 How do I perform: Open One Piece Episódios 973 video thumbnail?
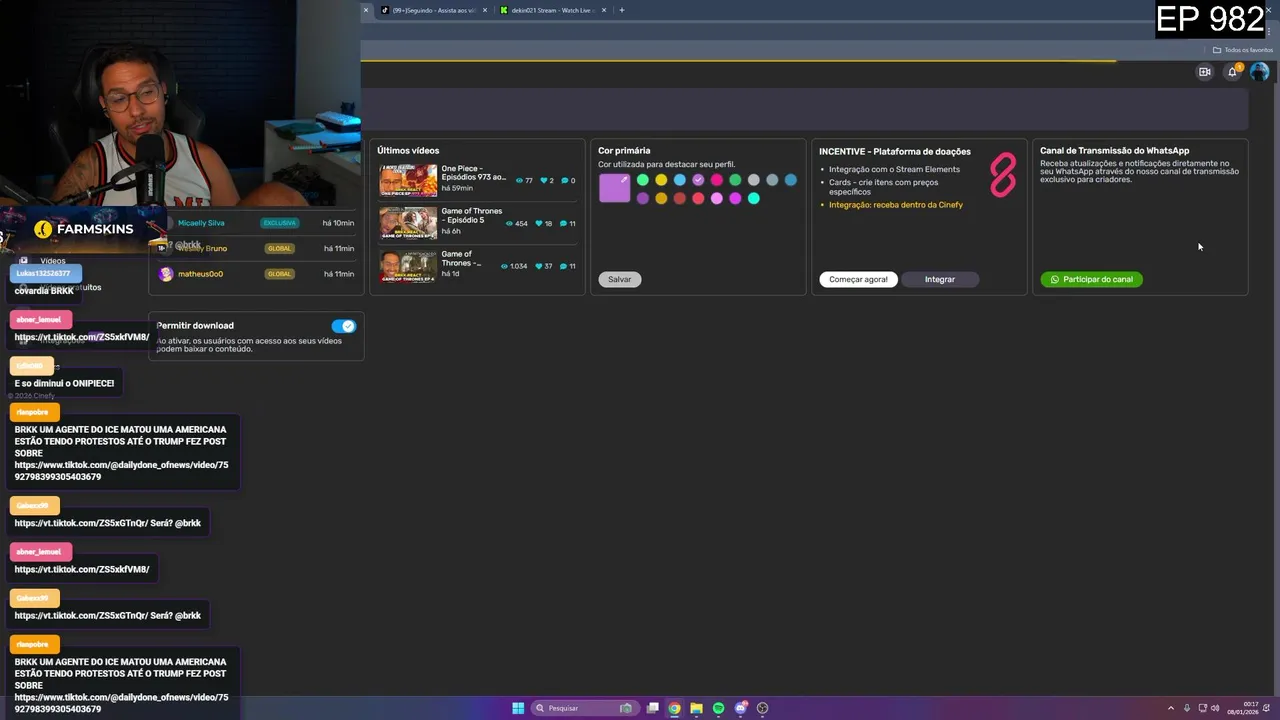tap(408, 180)
